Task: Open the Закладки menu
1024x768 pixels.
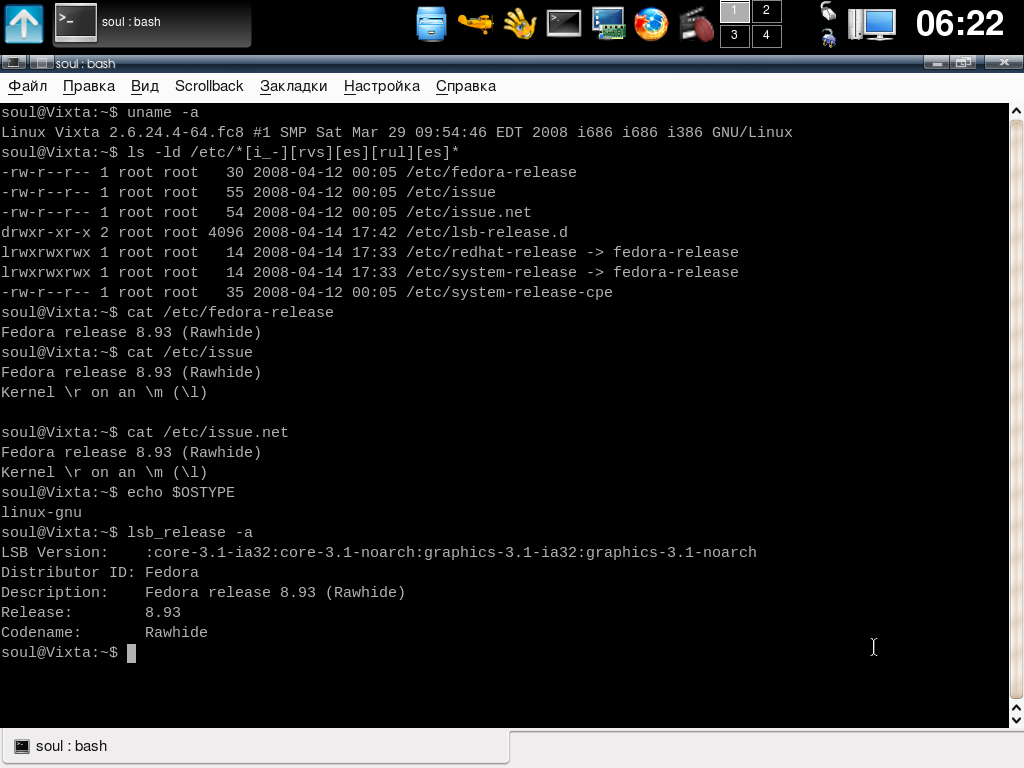Action: (x=293, y=86)
